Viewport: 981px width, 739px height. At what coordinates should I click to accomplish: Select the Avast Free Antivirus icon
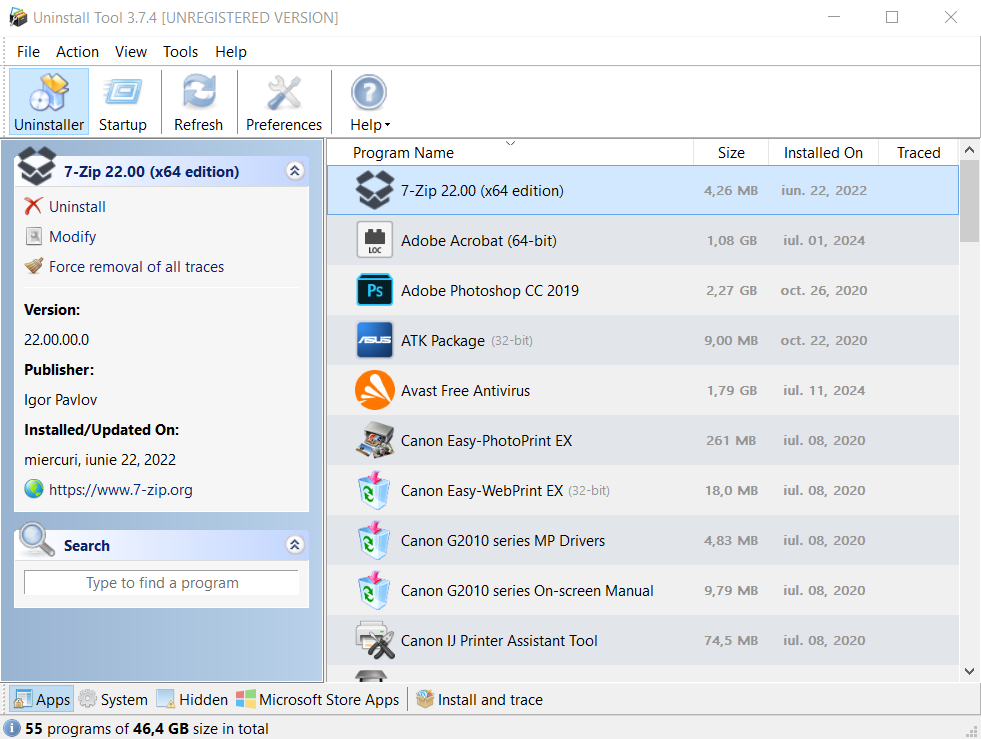pos(375,391)
